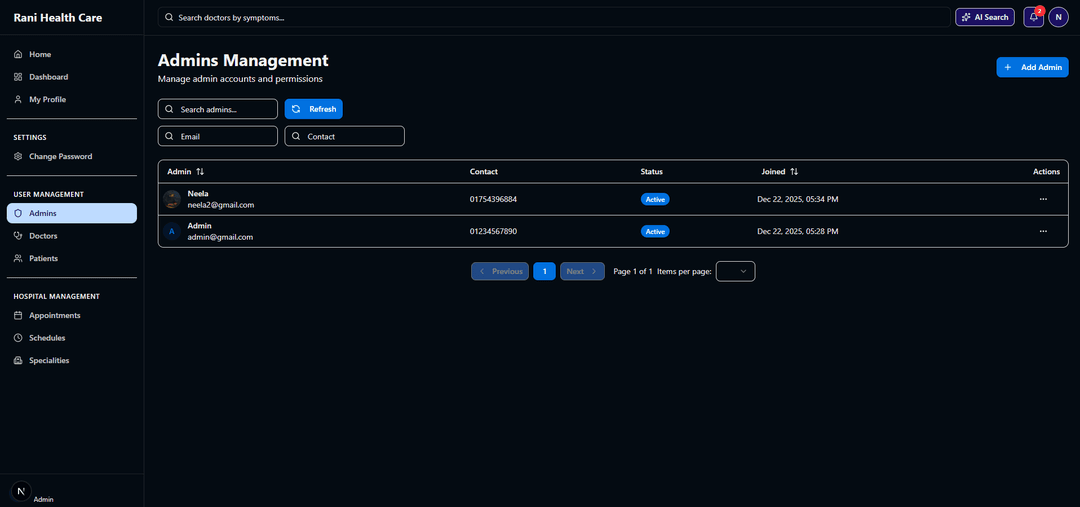Viewport: 1080px width, 507px height.
Task: Open Dashboard from the sidebar
Action: (x=48, y=77)
